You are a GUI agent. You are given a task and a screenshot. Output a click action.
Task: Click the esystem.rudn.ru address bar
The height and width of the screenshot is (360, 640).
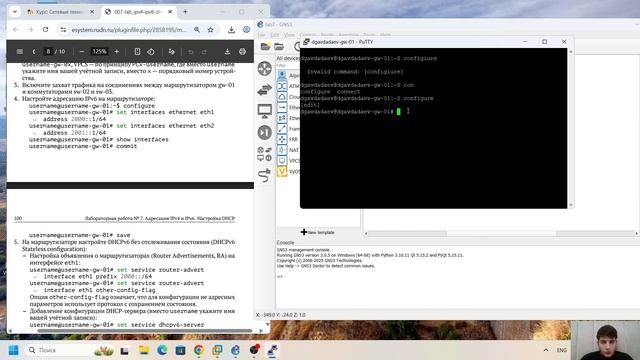129,30
